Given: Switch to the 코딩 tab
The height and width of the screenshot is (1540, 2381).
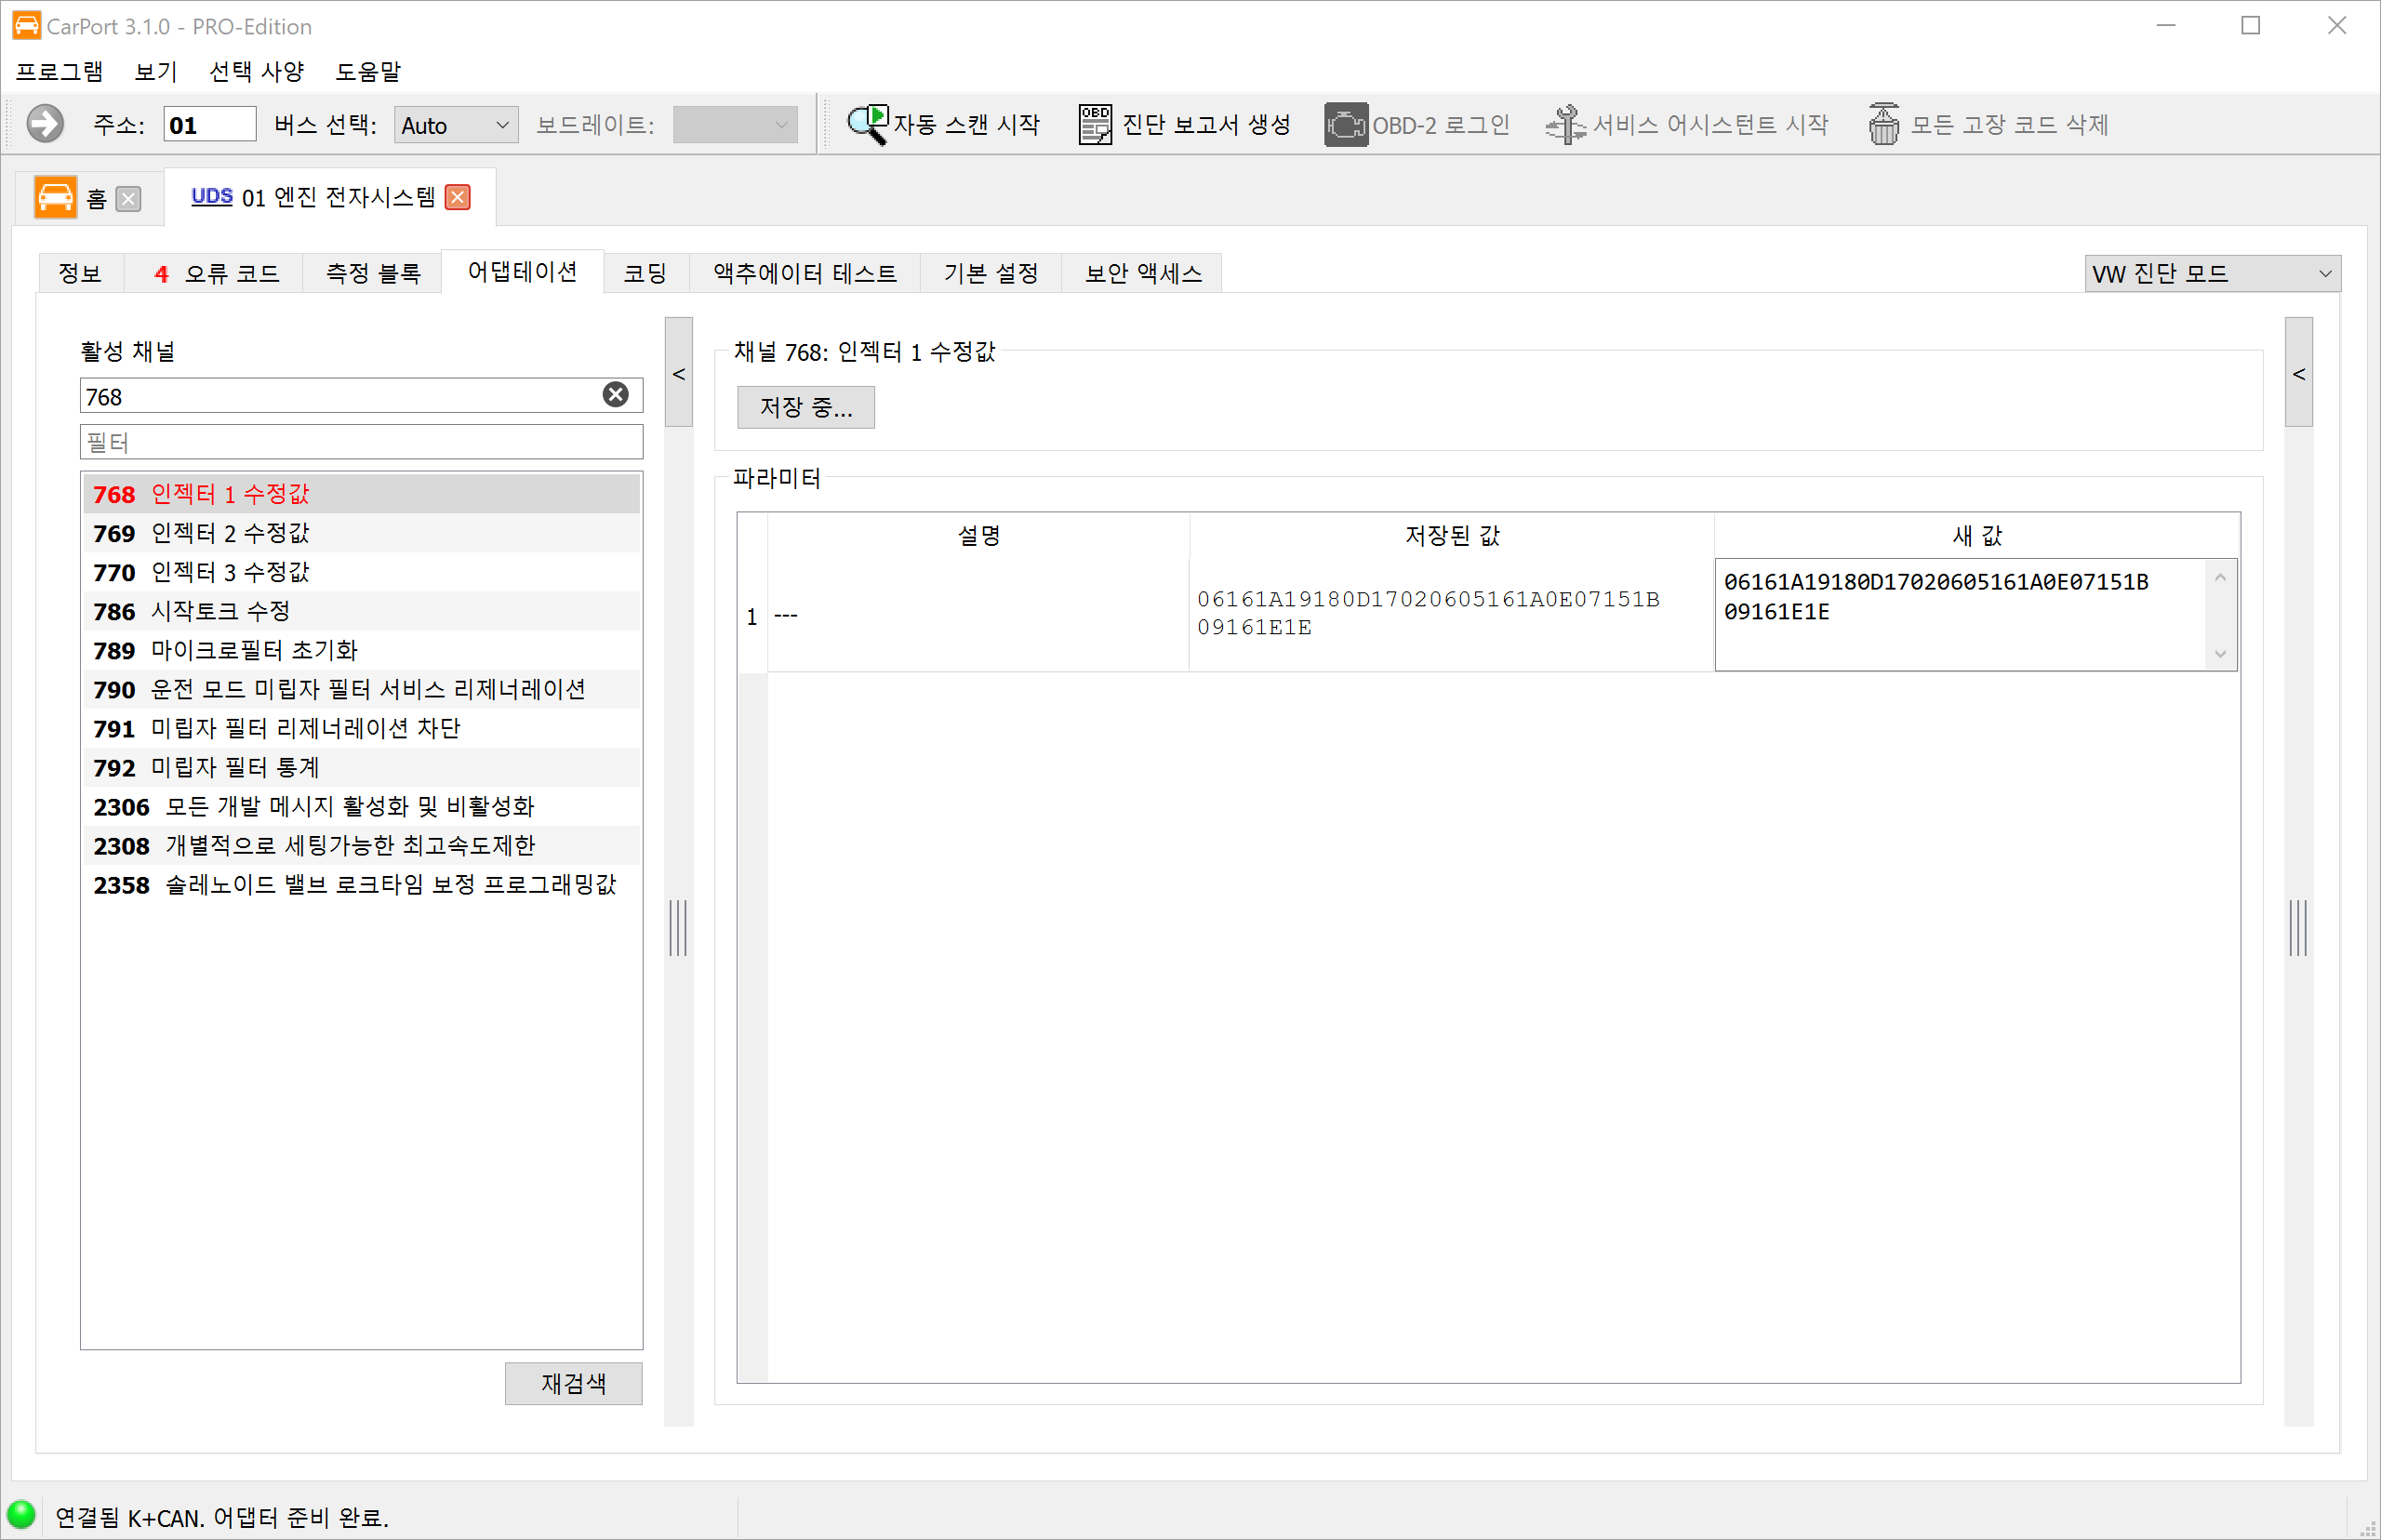Looking at the screenshot, I should 645,273.
